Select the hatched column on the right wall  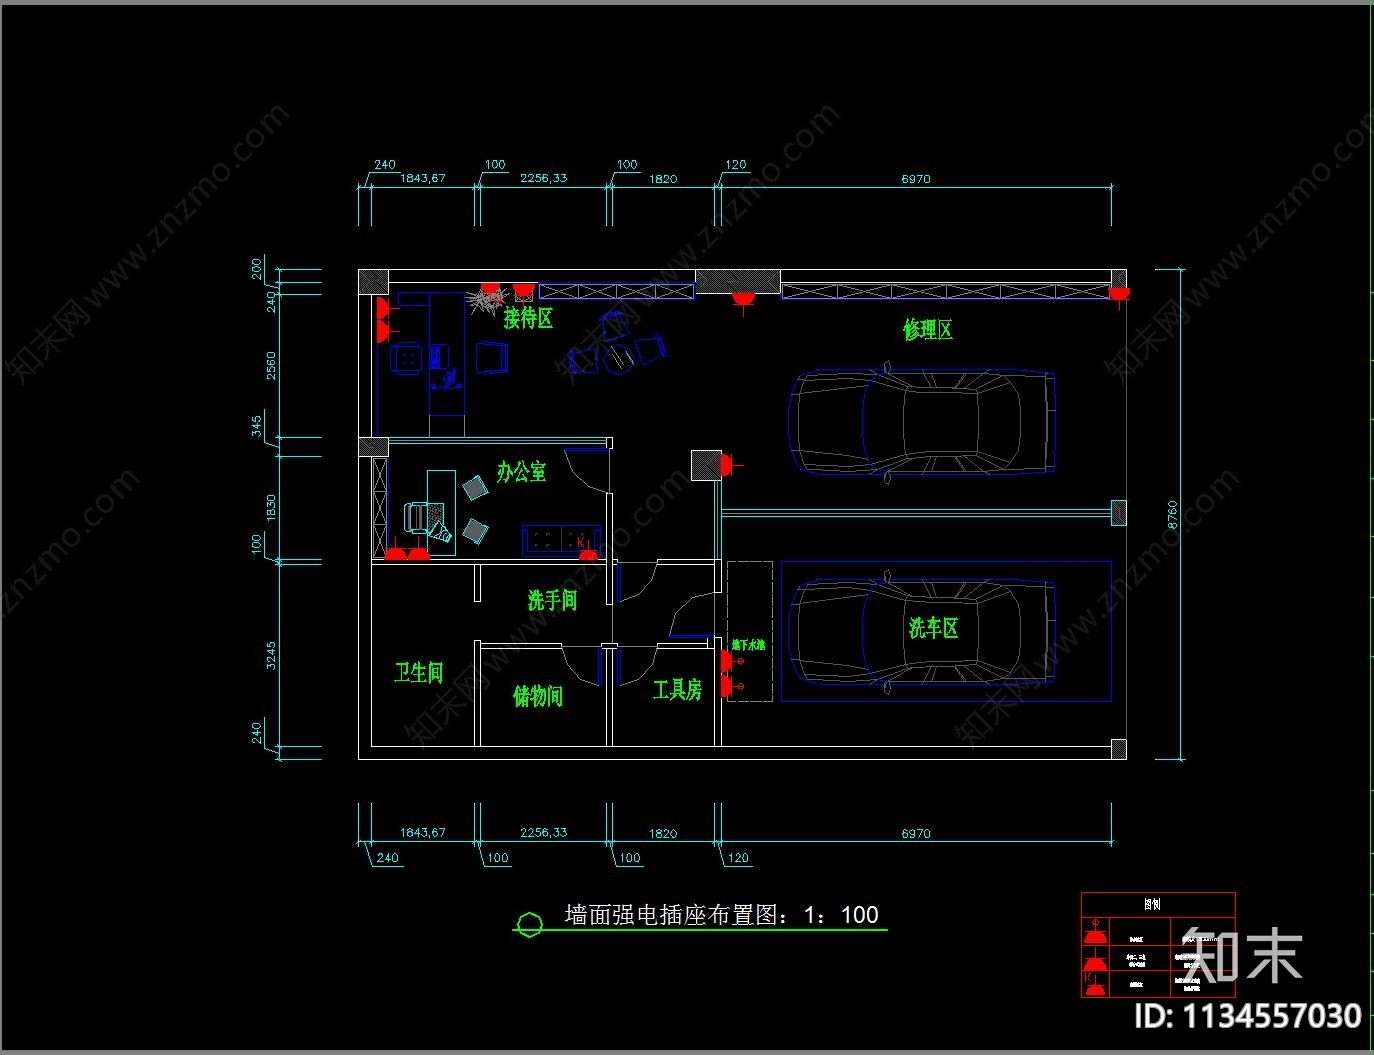pyautogui.click(x=1119, y=513)
